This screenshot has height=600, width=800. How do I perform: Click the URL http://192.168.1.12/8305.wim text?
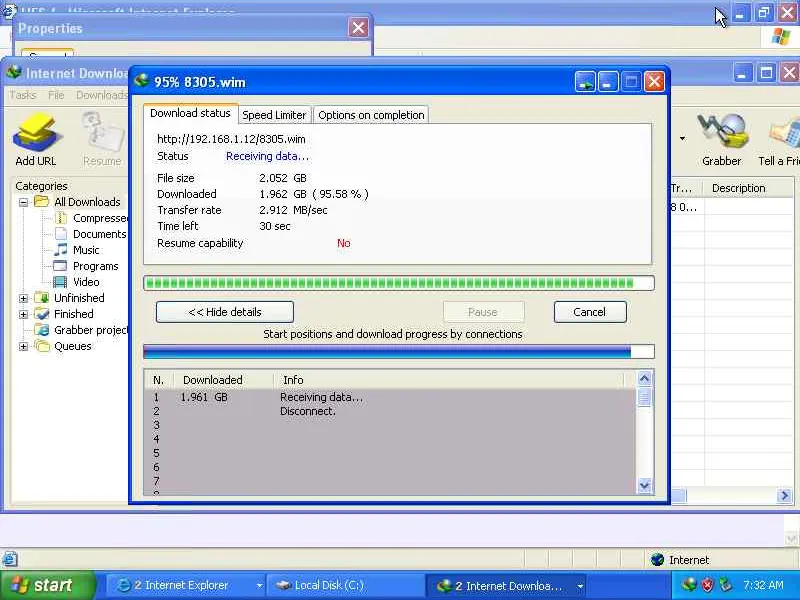[231, 139]
